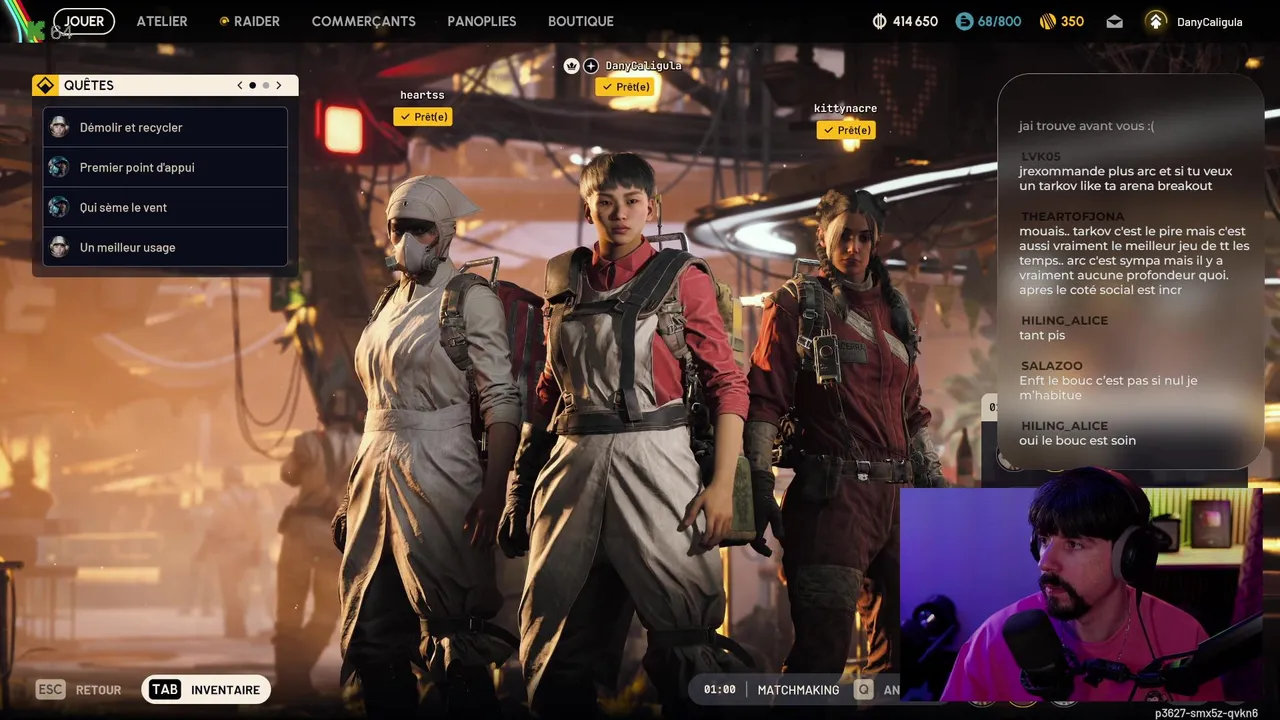Click the Q key cancel icon
Screen dimensions: 1280x720
tap(863, 690)
